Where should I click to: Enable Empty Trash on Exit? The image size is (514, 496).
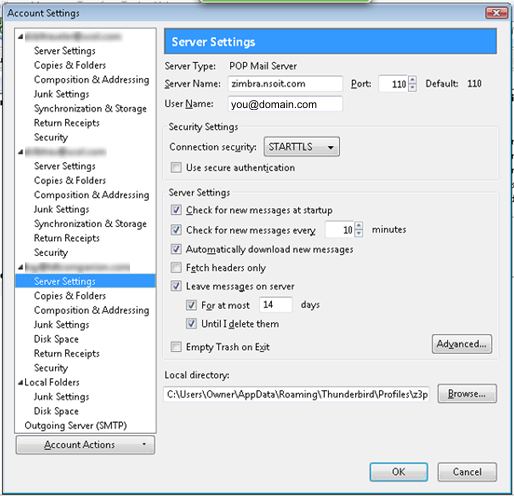(176, 347)
